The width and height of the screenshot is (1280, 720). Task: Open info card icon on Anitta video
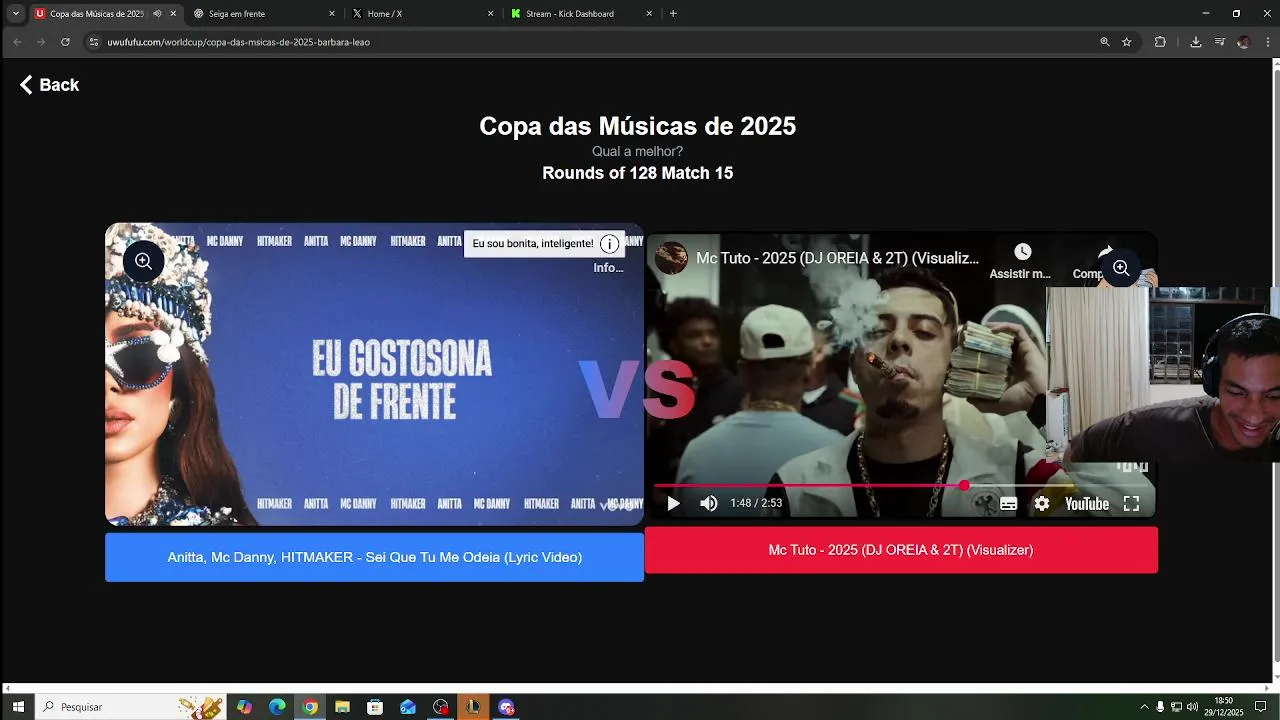pos(609,244)
